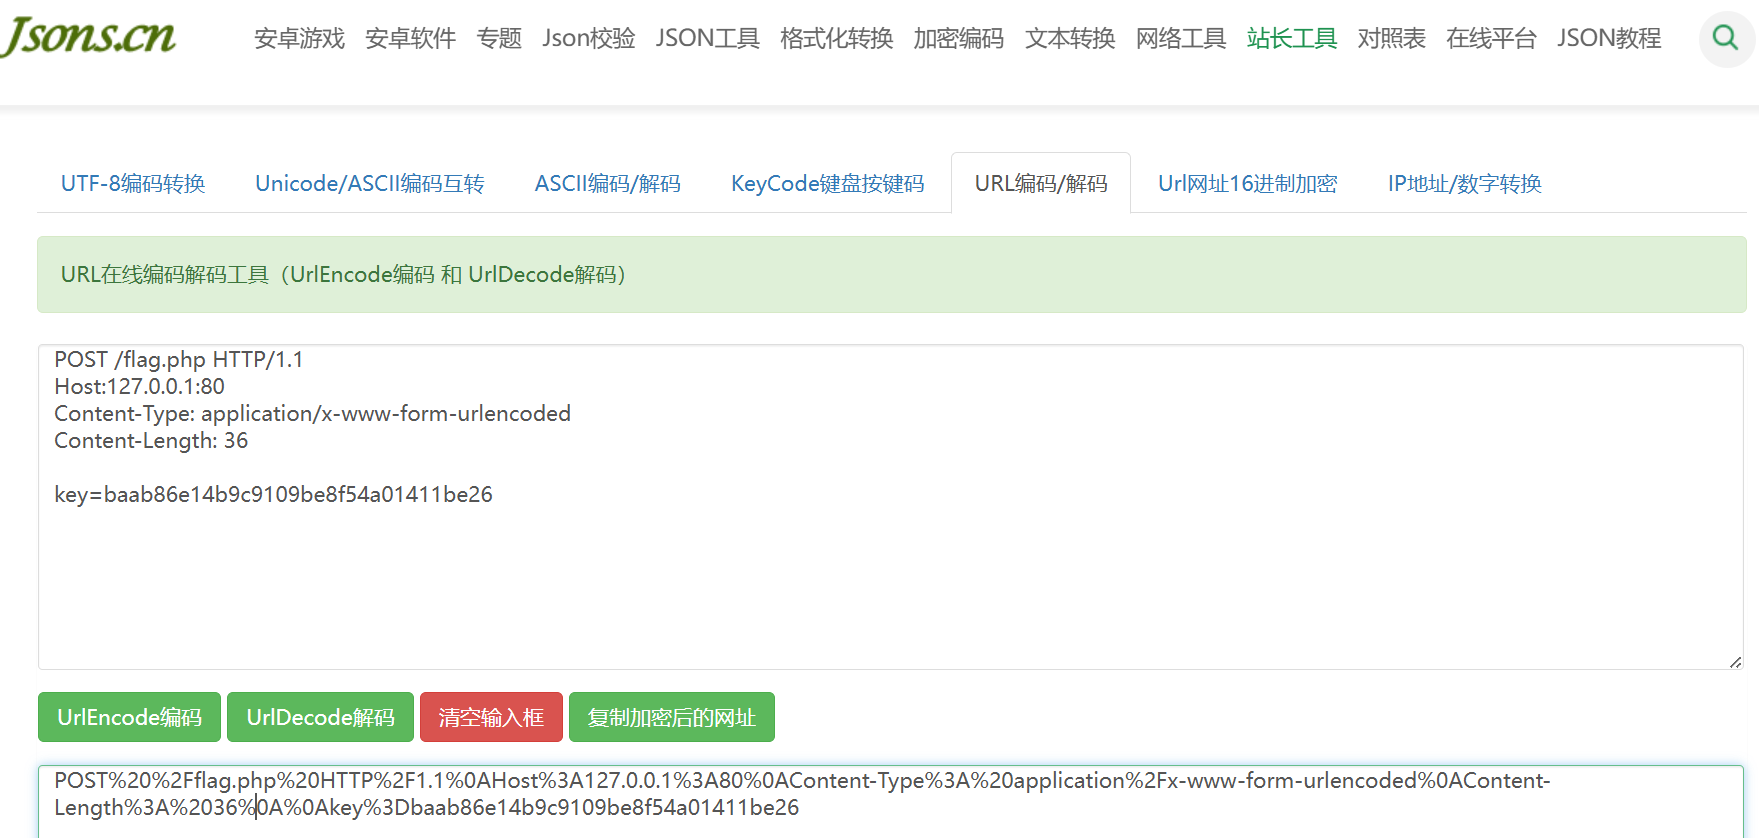Screen dimensions: 1759x838
Task: Click the search magnifier icon
Action: click(1725, 39)
